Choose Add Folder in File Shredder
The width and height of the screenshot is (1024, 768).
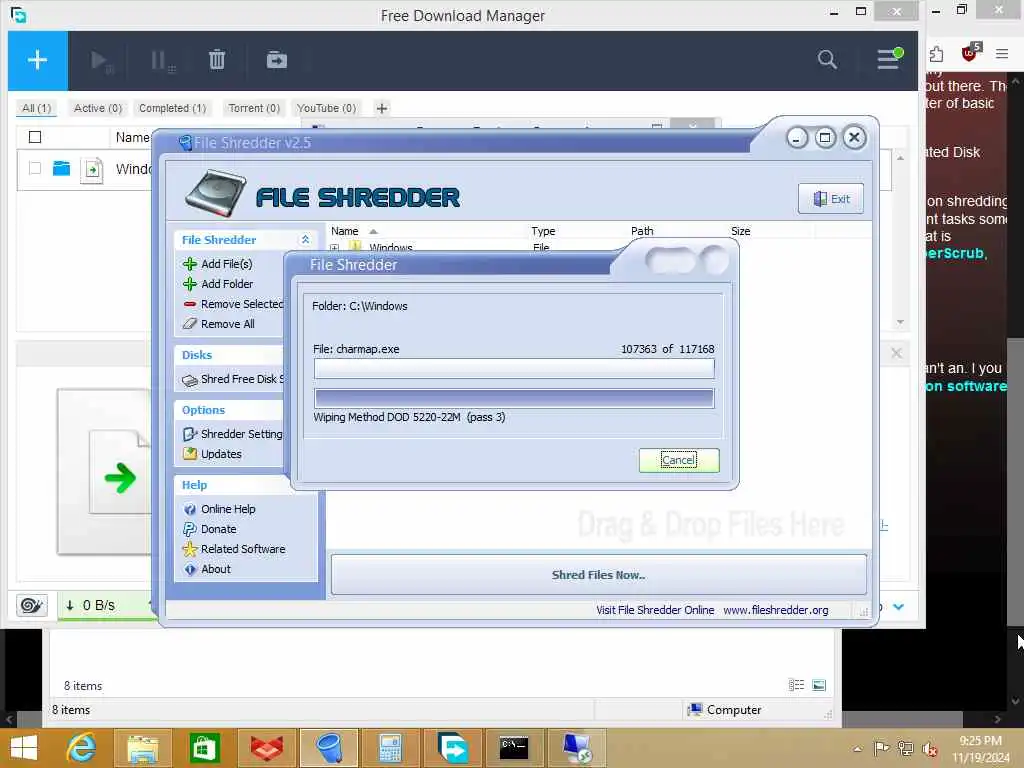tap(227, 284)
